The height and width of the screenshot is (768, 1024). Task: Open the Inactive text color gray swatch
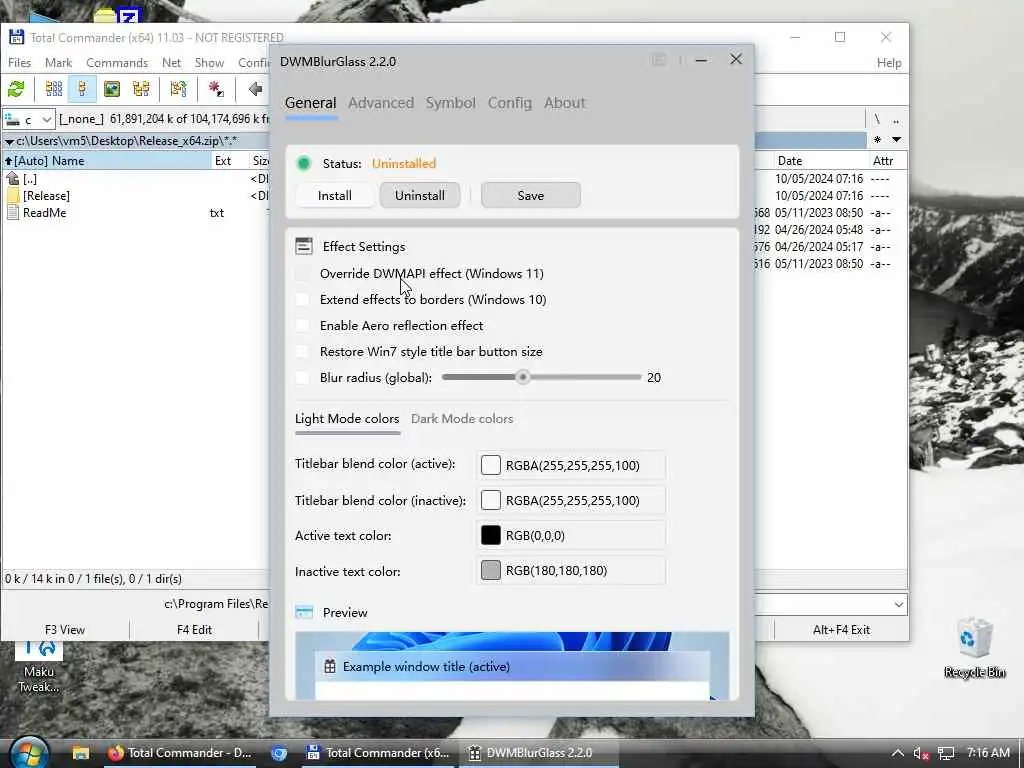(491, 571)
